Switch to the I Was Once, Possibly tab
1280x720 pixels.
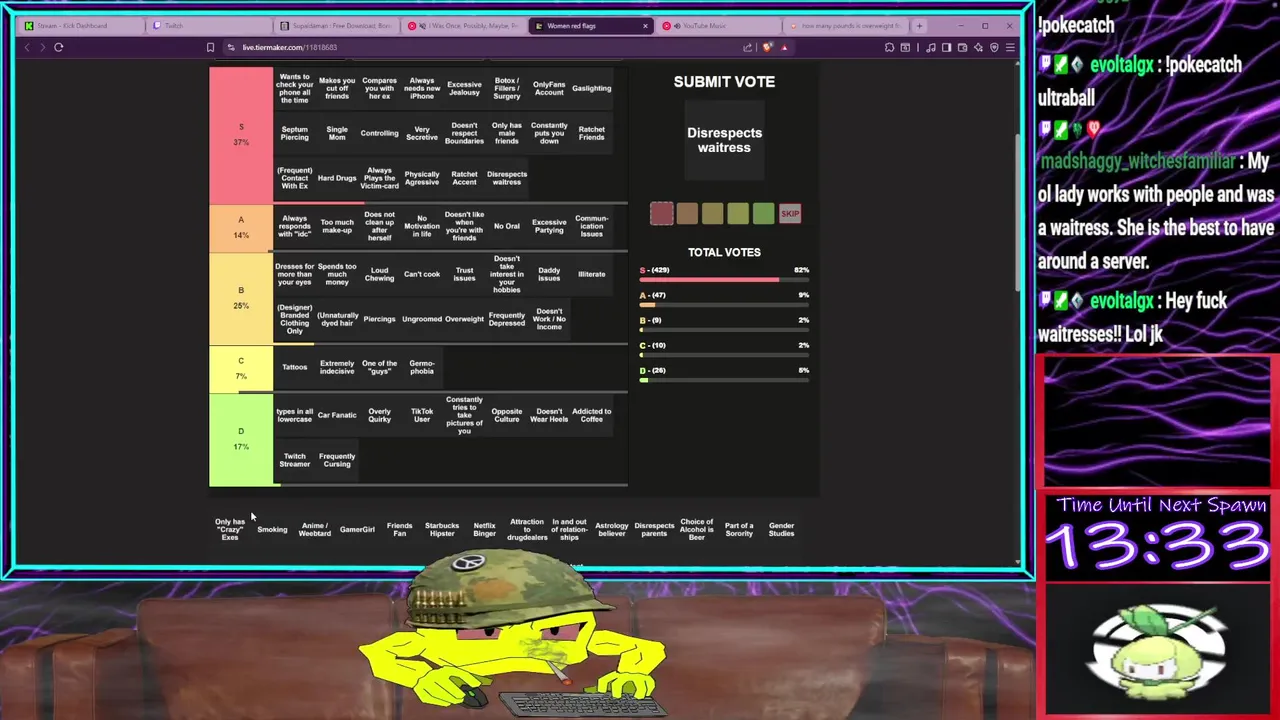click(464, 26)
